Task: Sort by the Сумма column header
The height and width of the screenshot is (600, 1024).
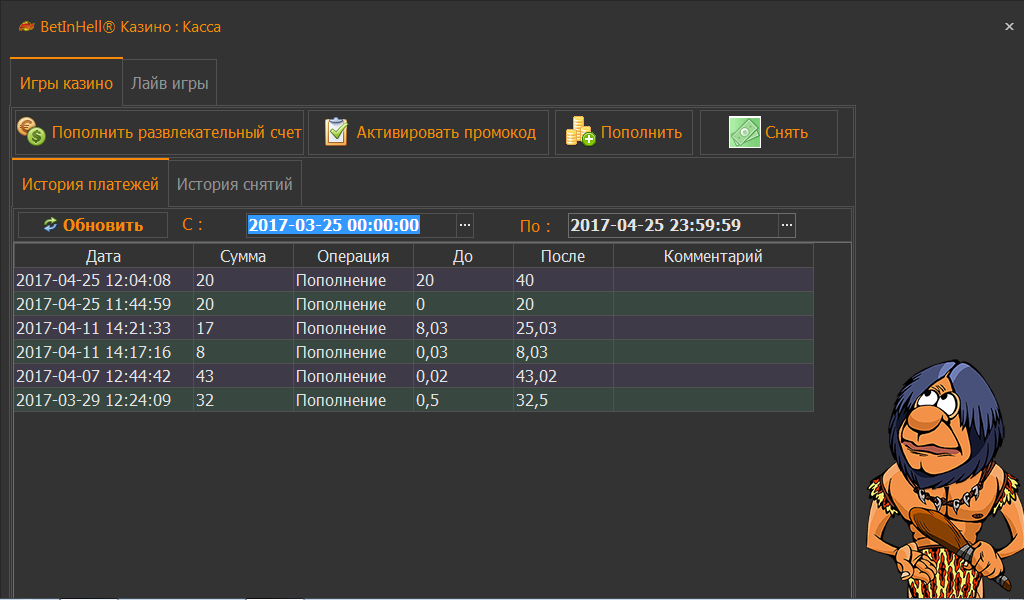Action: (x=243, y=256)
